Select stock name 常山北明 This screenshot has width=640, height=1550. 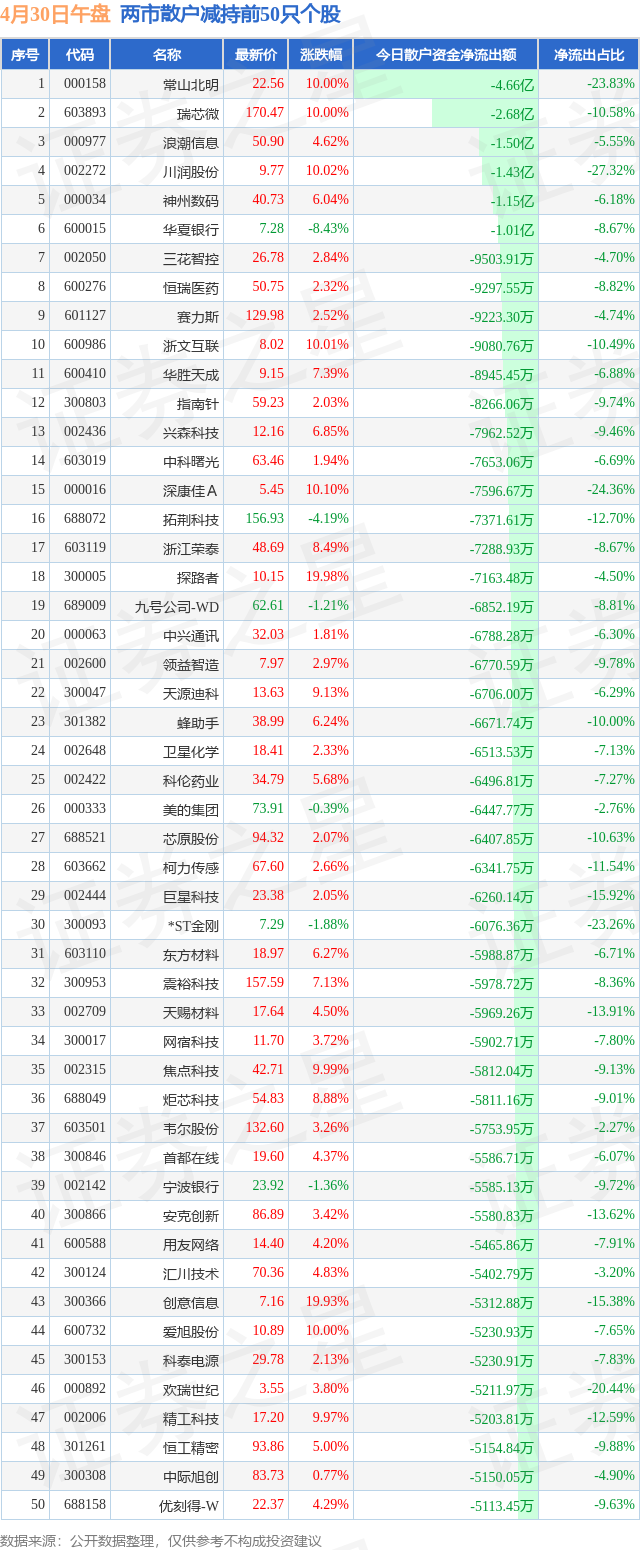pos(191,84)
